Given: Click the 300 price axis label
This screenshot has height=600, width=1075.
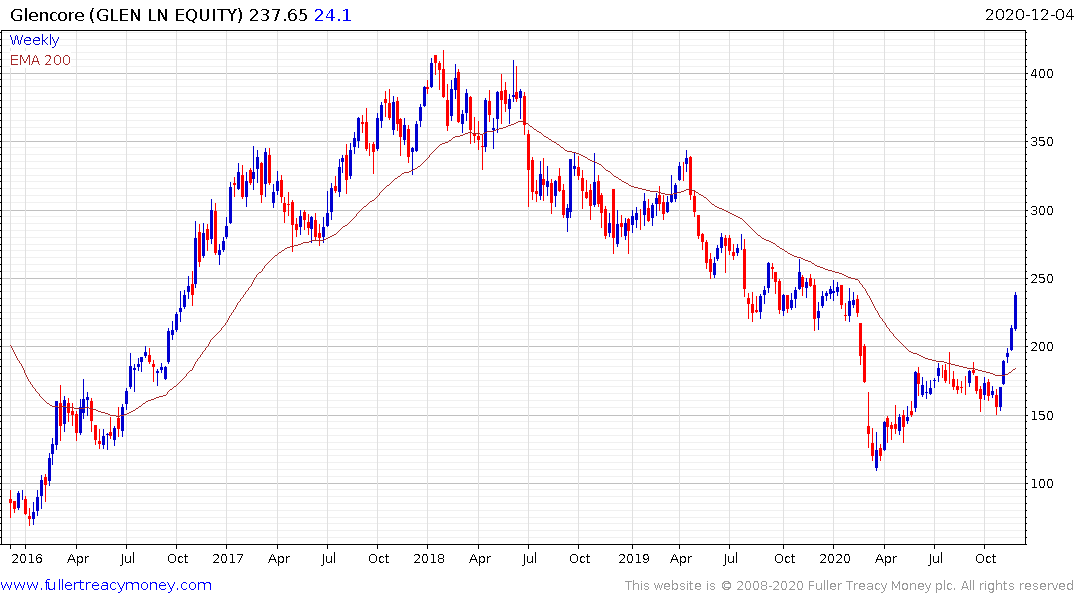Looking at the screenshot, I should click(x=1042, y=211).
